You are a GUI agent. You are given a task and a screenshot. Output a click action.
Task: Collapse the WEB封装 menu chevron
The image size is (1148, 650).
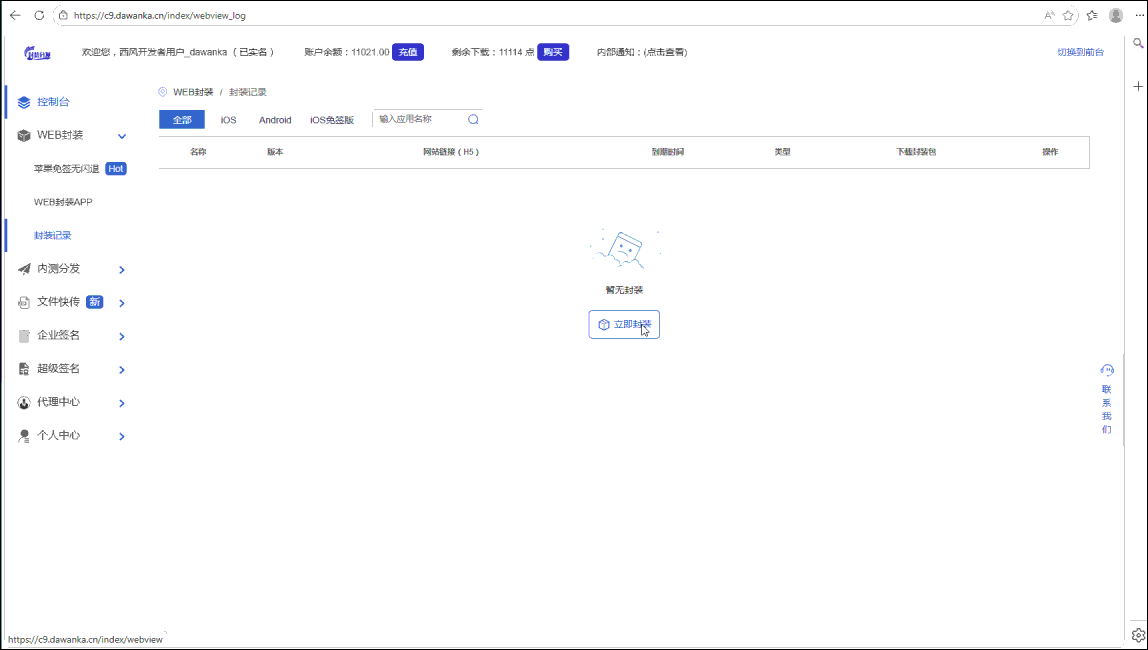tap(121, 135)
